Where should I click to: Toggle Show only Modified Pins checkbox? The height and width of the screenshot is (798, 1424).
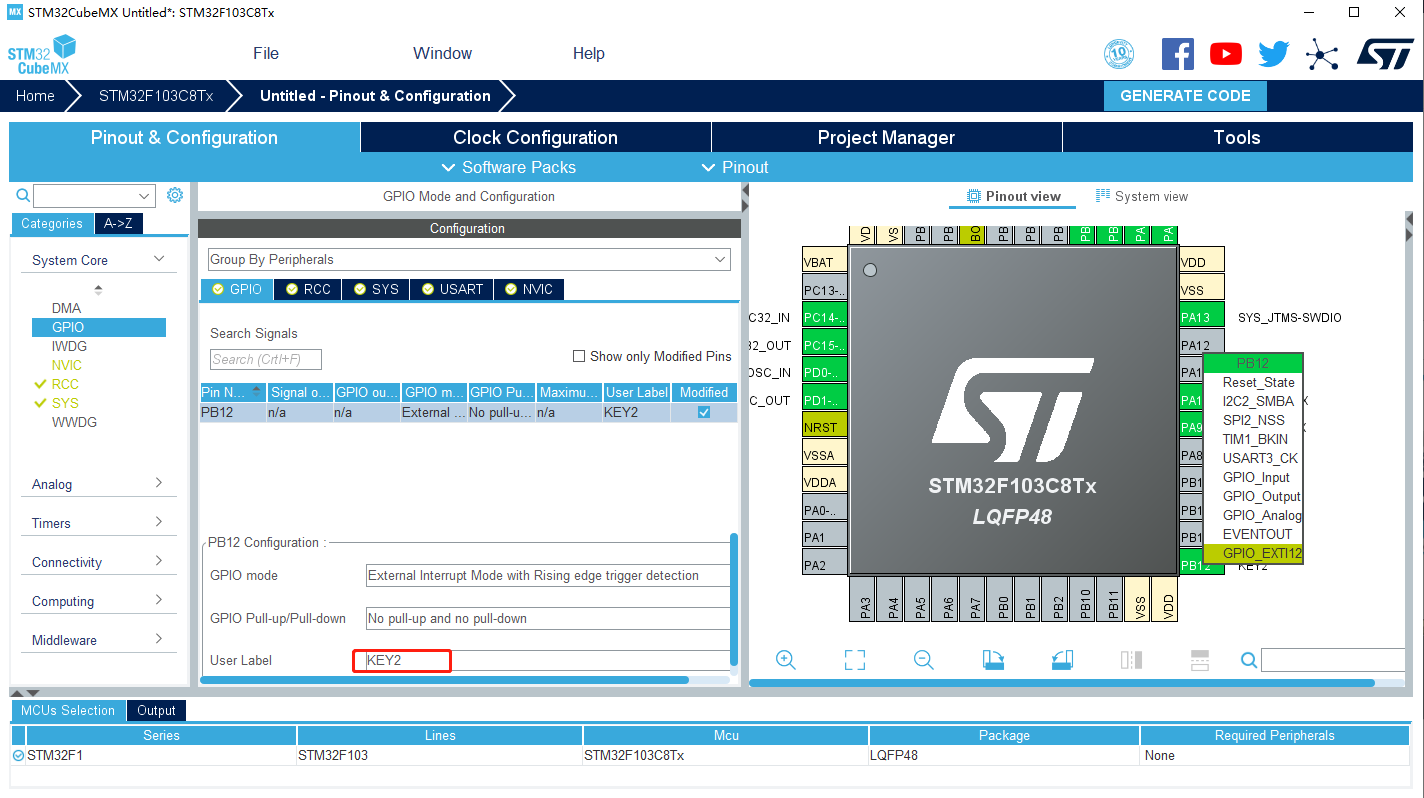click(x=578, y=356)
